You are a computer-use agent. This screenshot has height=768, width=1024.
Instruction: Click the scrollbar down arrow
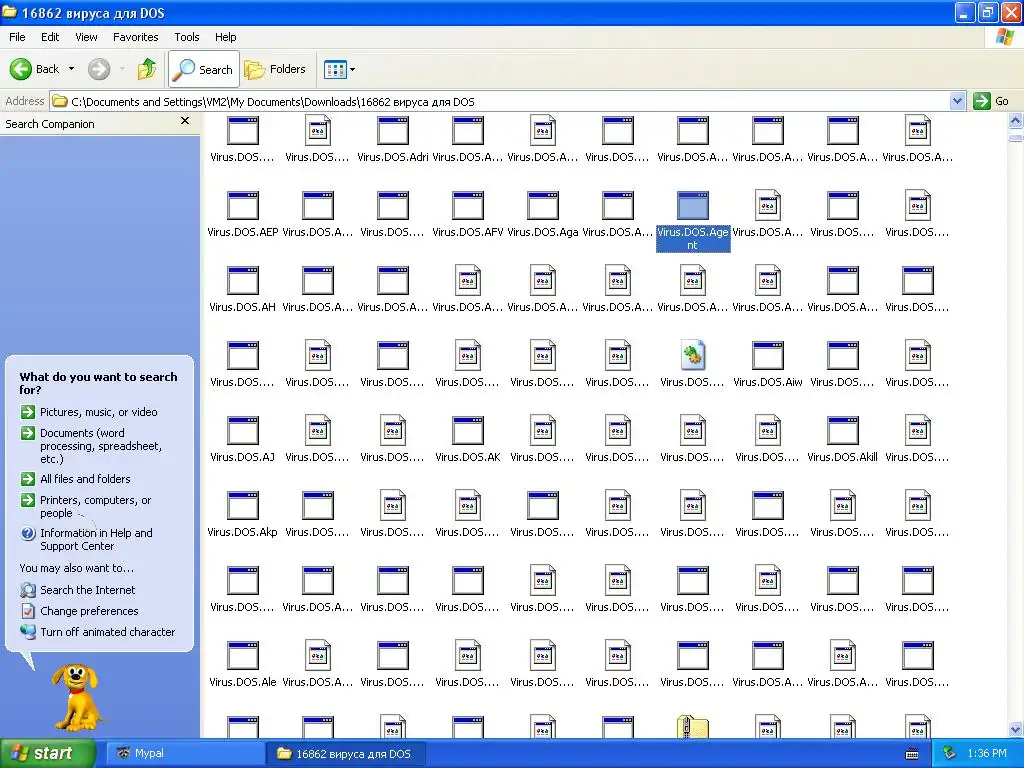[1015, 729]
